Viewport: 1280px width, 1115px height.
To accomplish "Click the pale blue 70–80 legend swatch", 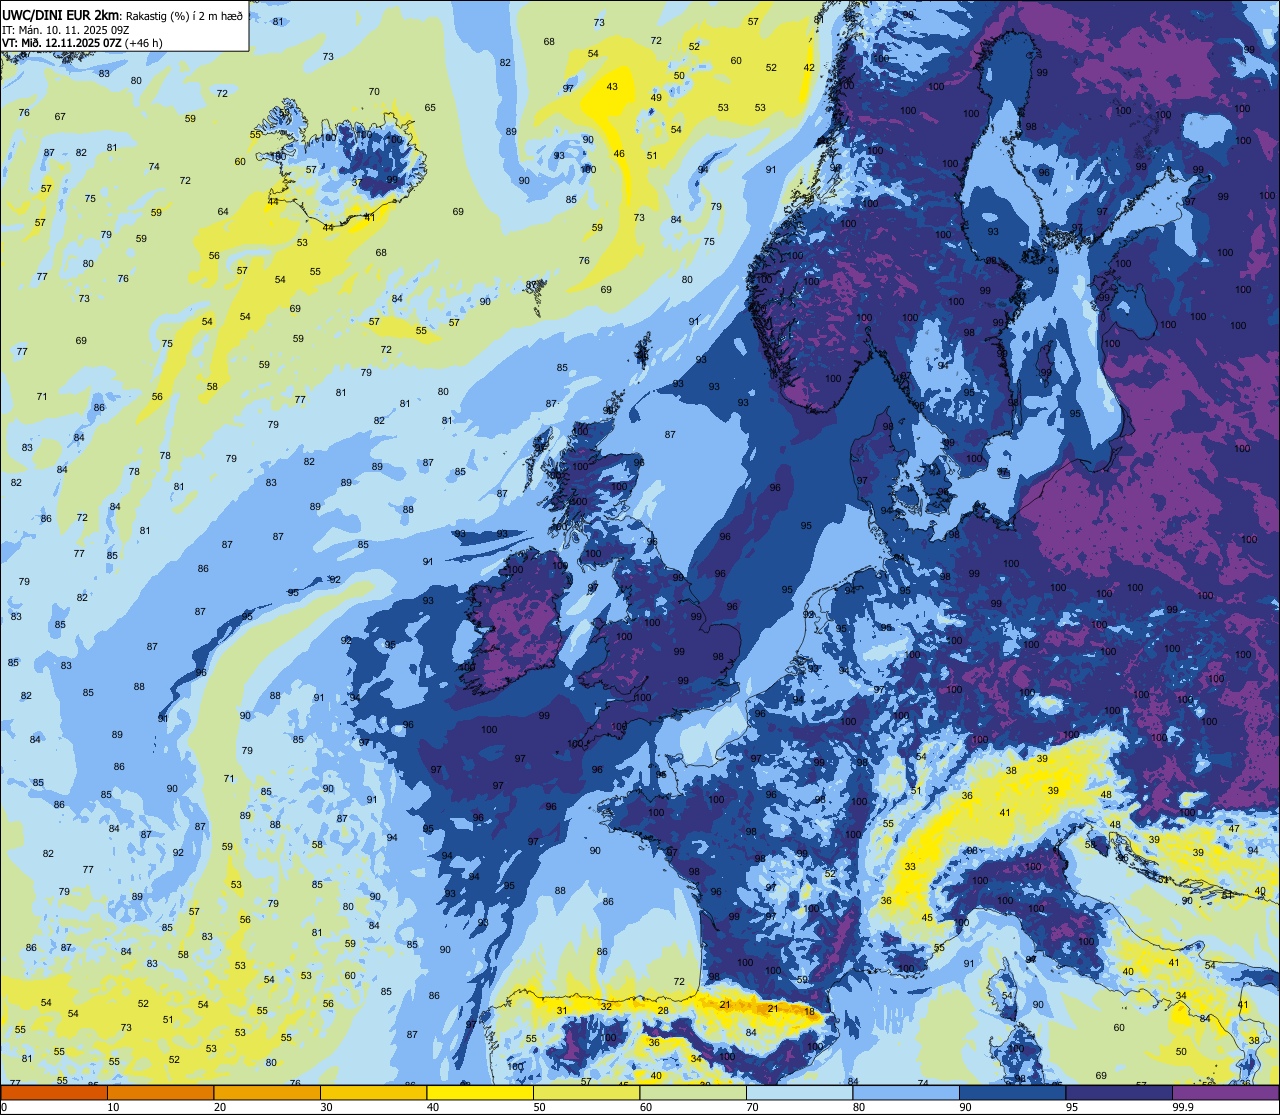I will (x=799, y=1093).
